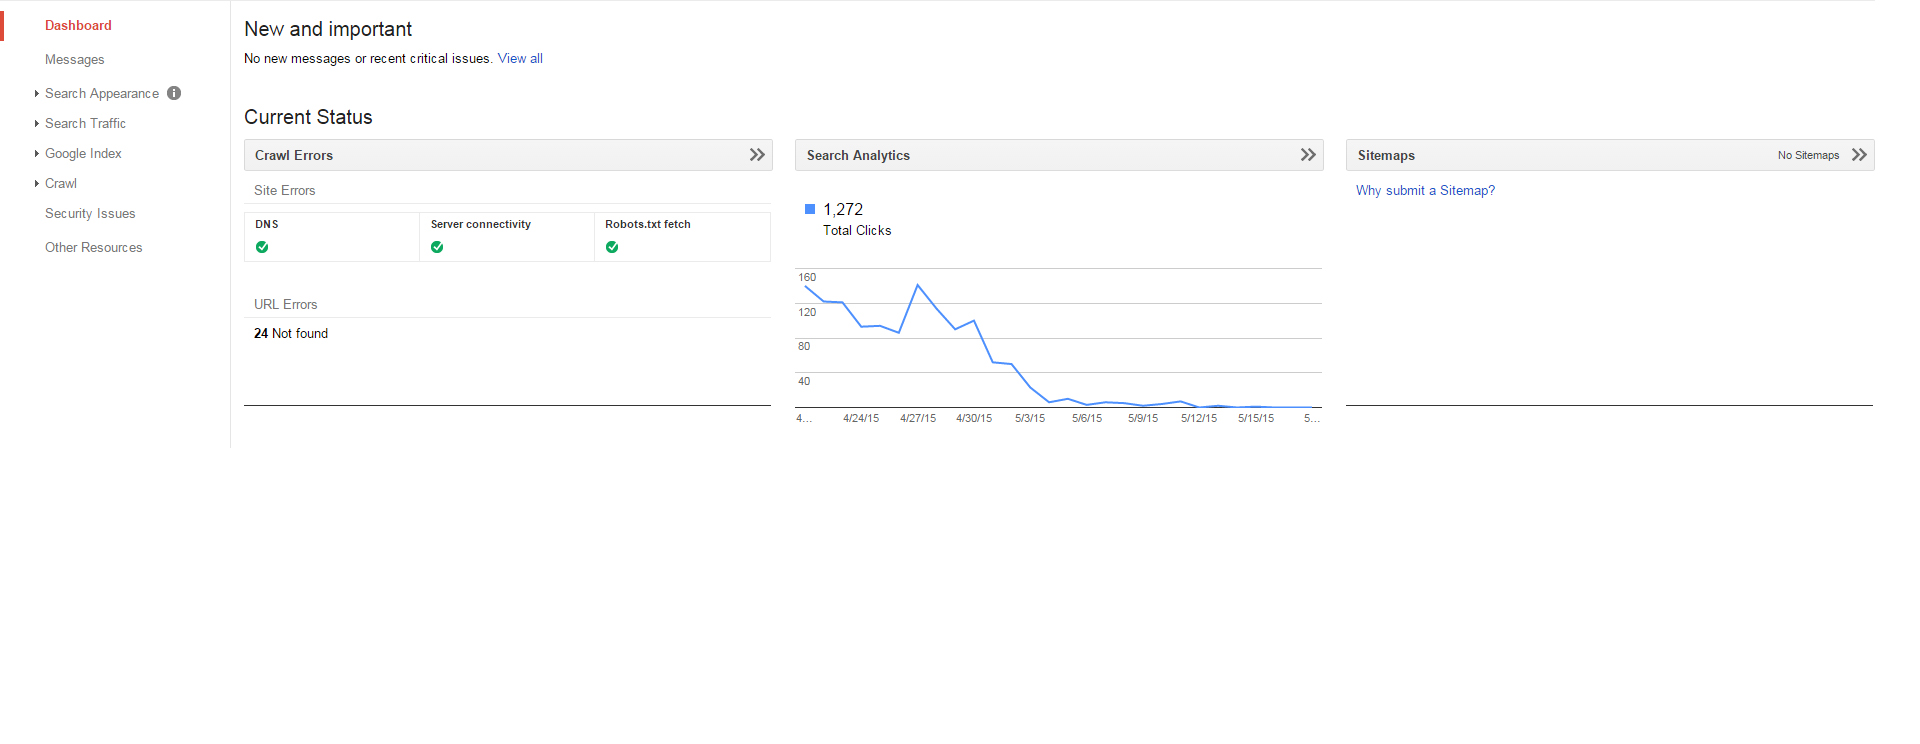Image resolution: width=1920 pixels, height=744 pixels.
Task: Click Server connectivity green check icon
Action: pyautogui.click(x=437, y=247)
